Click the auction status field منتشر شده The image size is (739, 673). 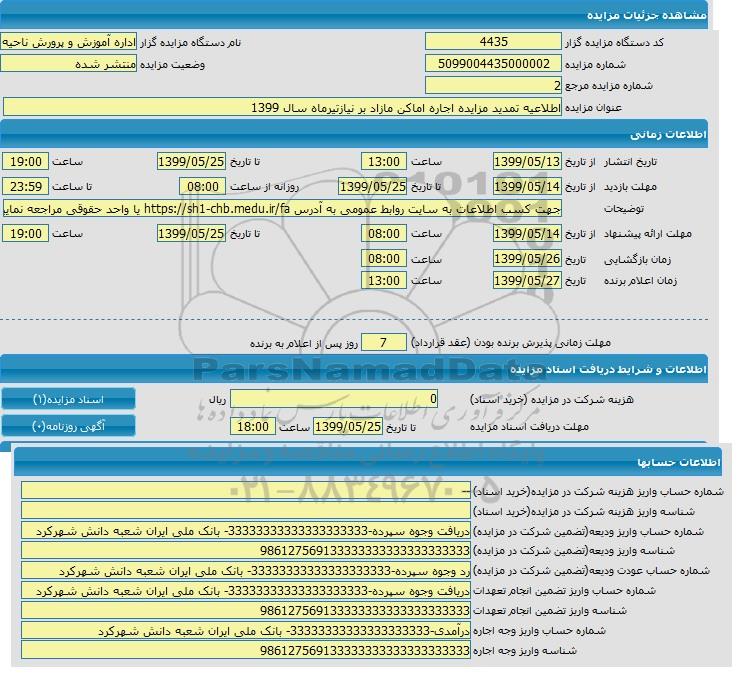click(68, 64)
